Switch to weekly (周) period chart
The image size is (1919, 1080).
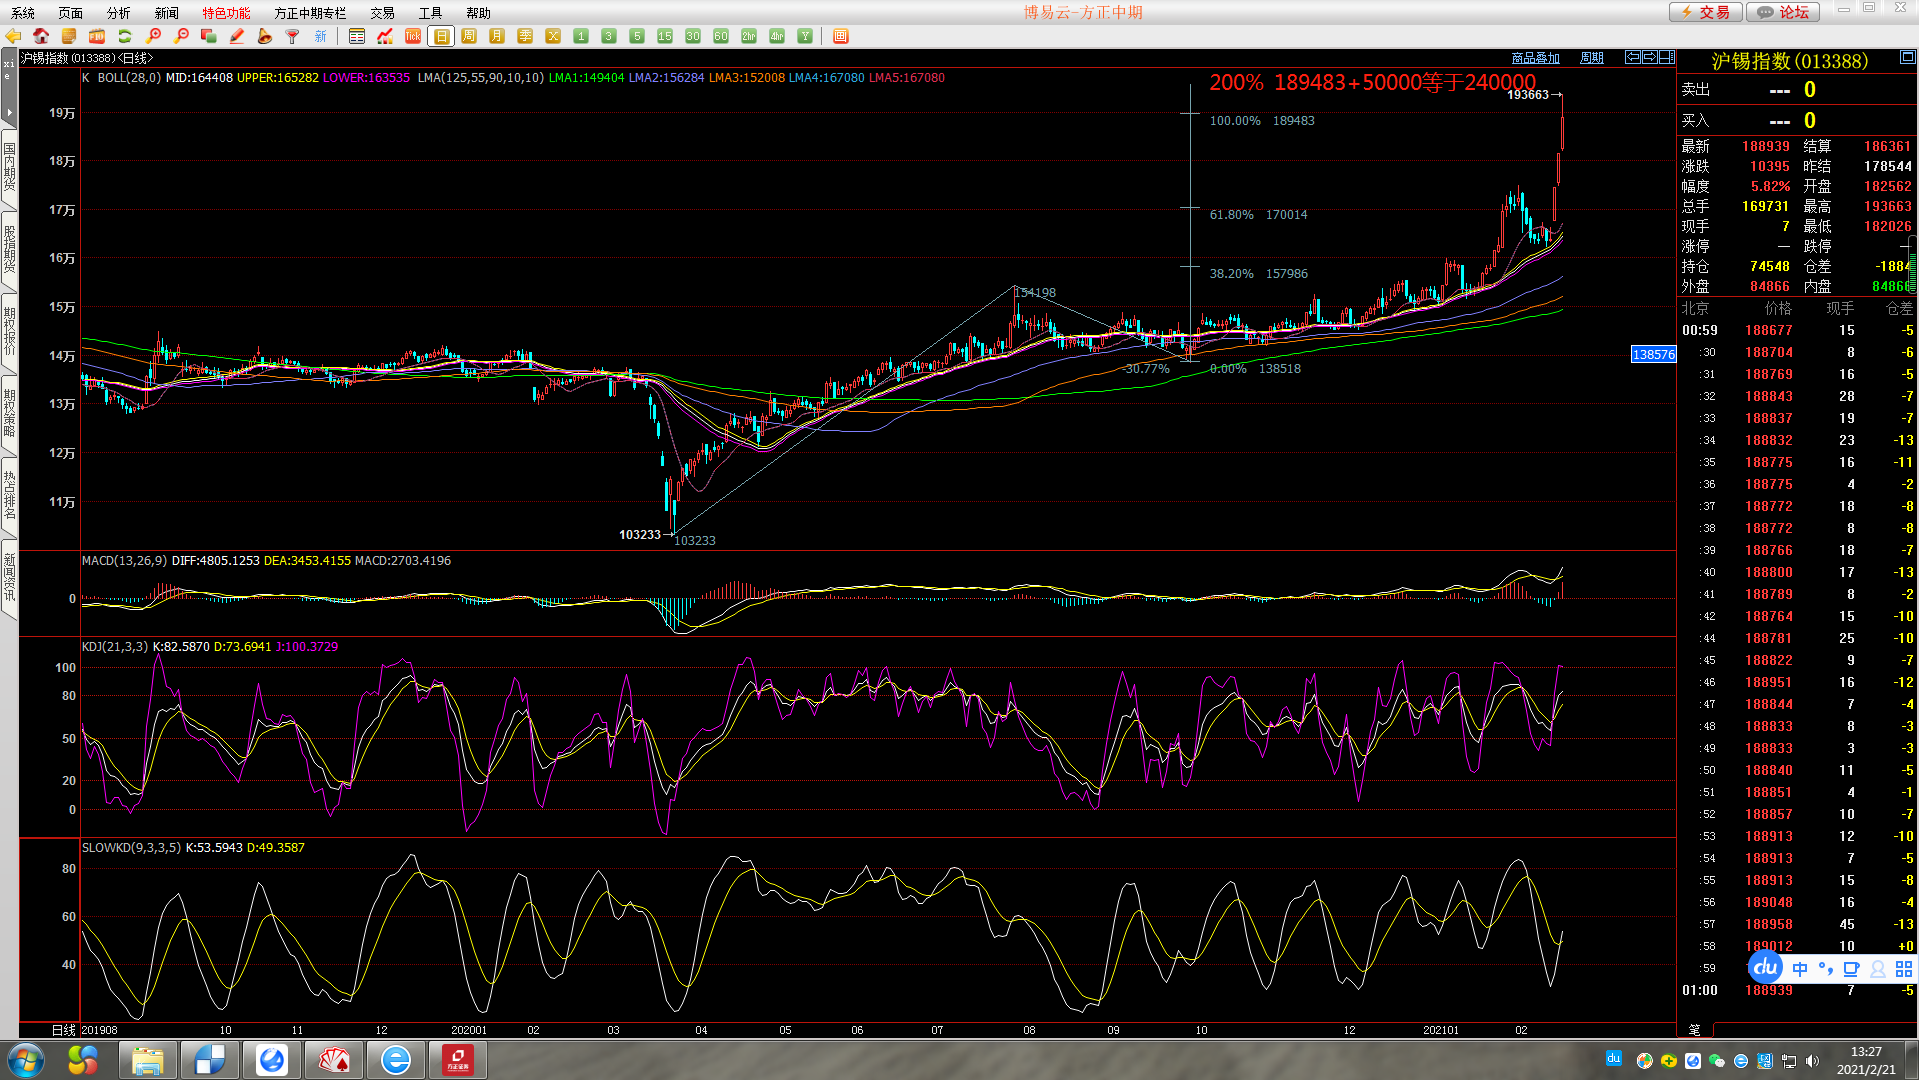[469, 36]
